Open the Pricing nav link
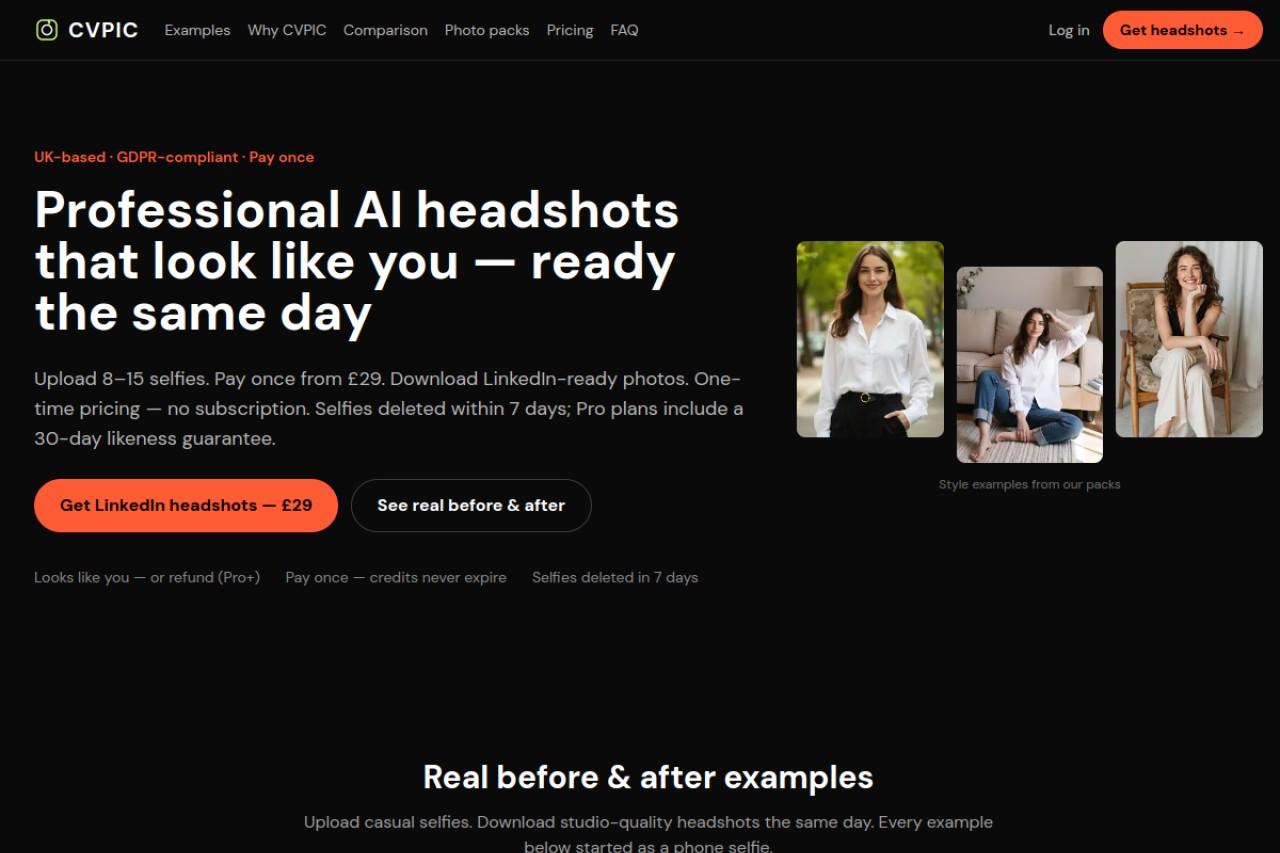This screenshot has width=1280, height=853. click(x=570, y=30)
